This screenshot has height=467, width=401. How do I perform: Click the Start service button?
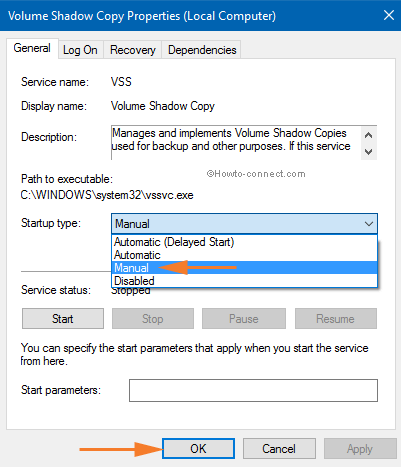coord(63,319)
